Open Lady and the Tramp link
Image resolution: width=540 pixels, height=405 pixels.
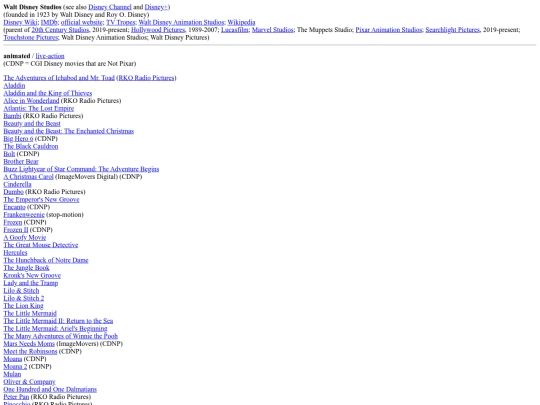(x=31, y=283)
